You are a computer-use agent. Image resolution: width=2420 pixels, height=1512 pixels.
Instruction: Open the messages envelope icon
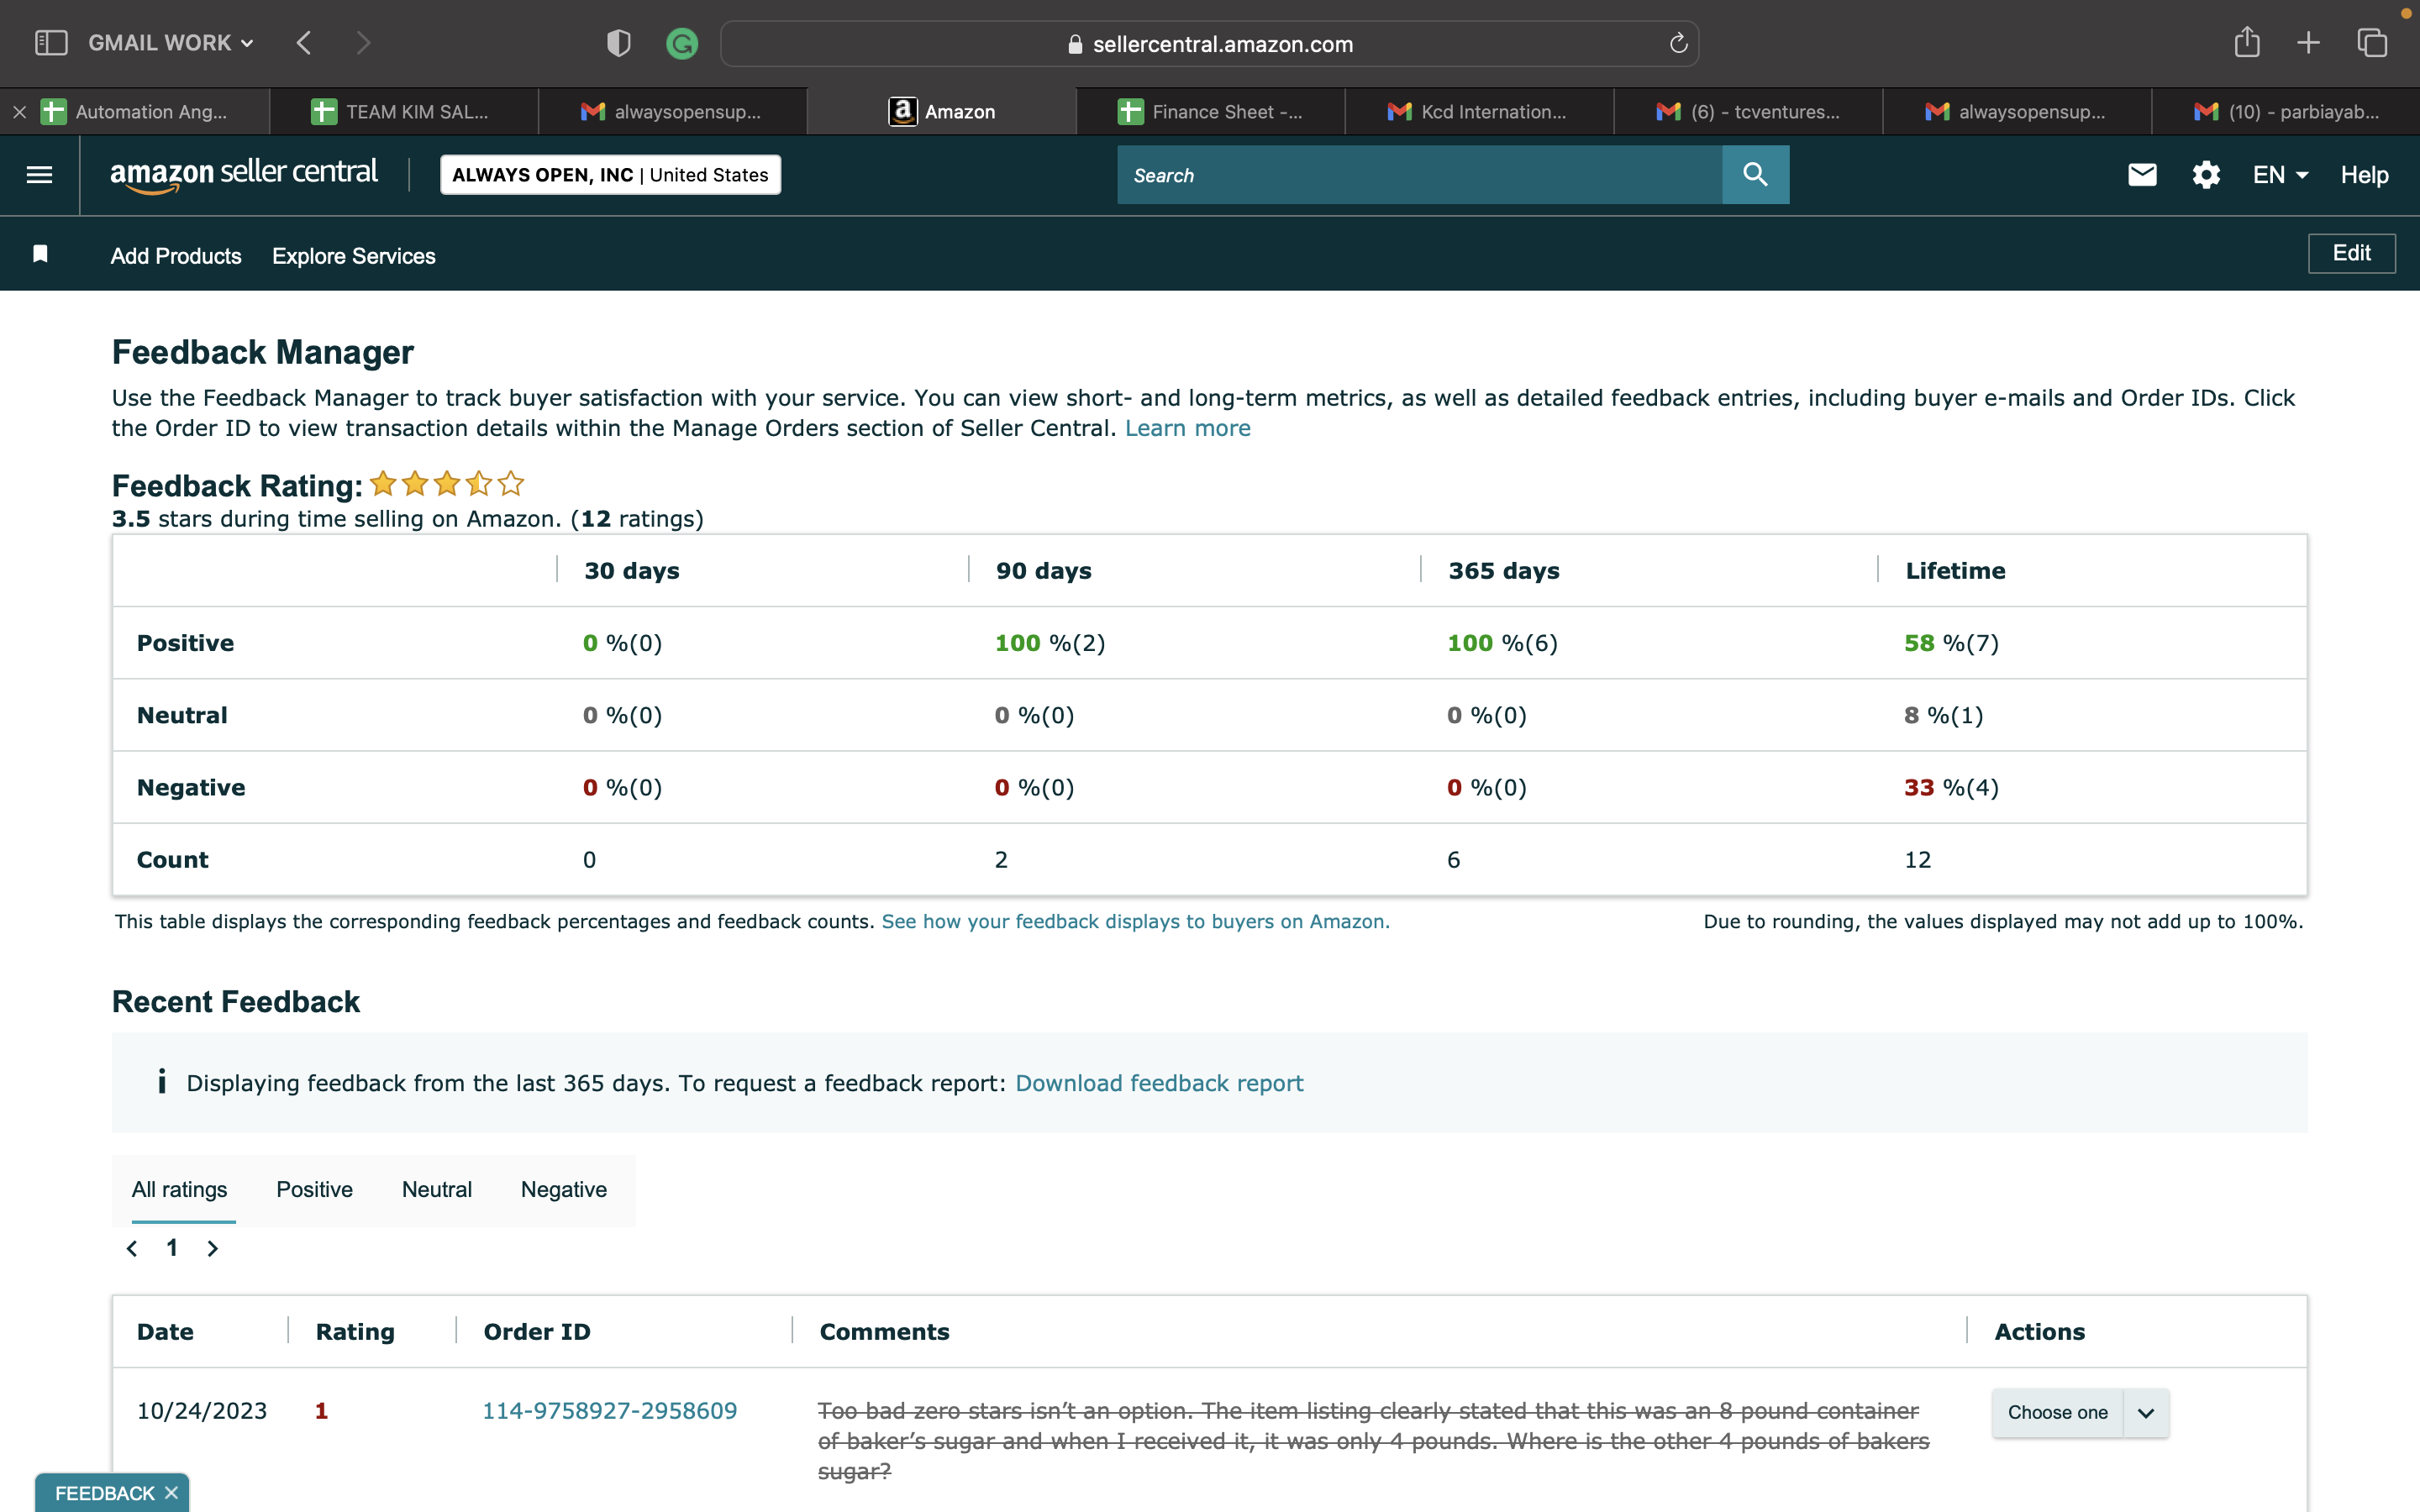point(2142,175)
